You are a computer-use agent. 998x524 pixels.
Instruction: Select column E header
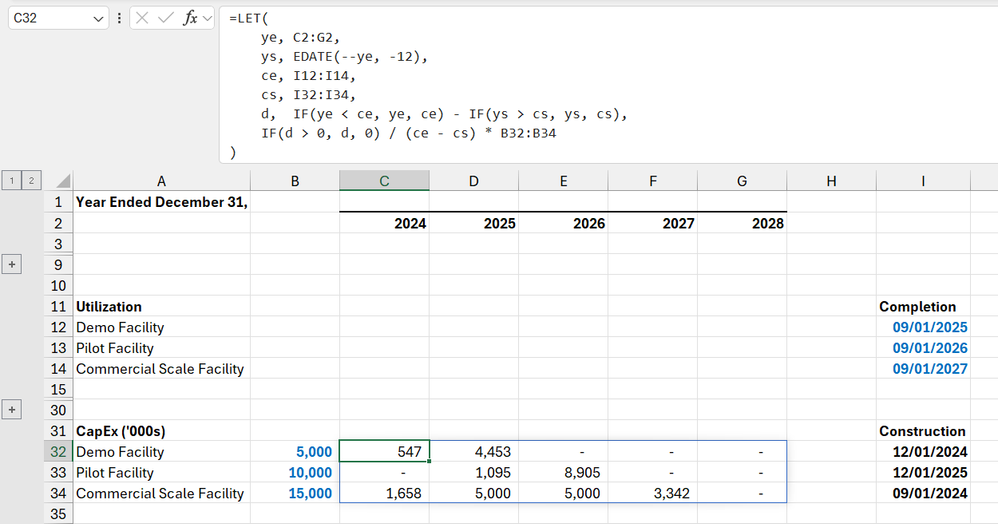click(563, 181)
